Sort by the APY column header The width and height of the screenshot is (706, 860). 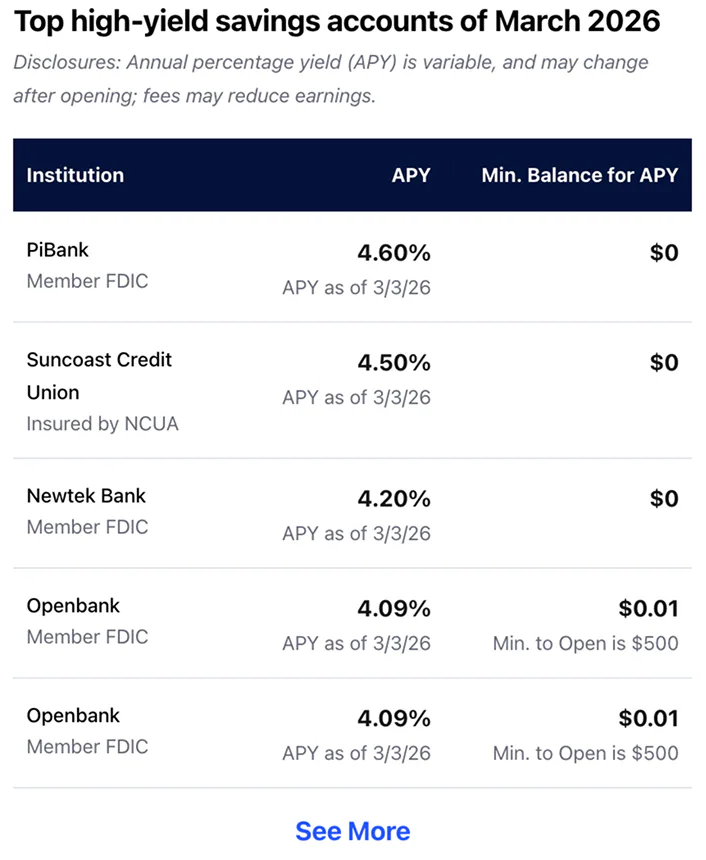pos(411,175)
